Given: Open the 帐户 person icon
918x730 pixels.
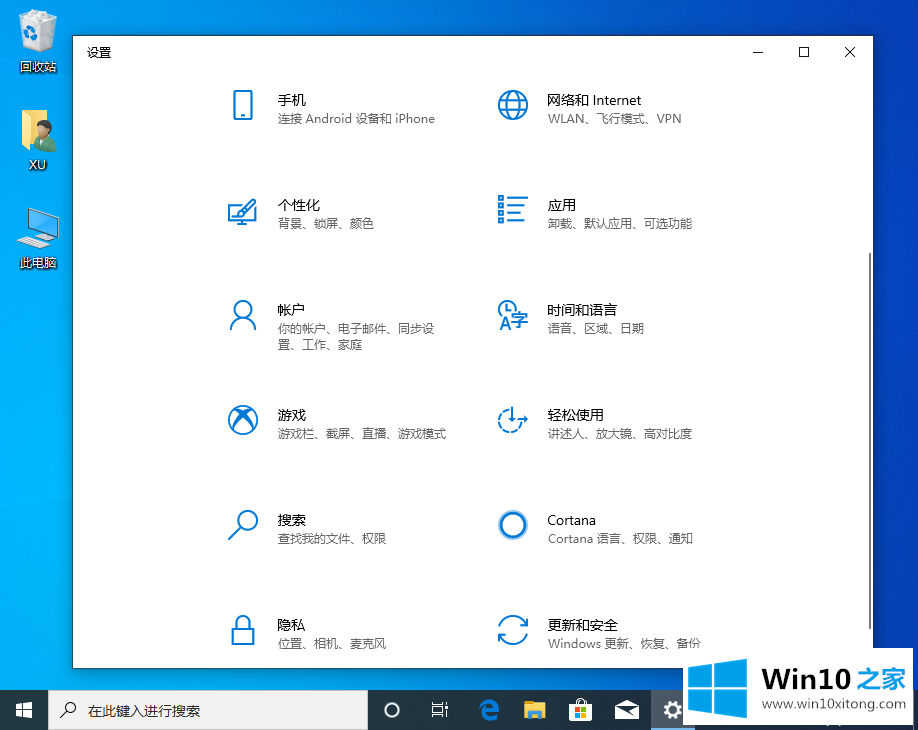Looking at the screenshot, I should [243, 316].
